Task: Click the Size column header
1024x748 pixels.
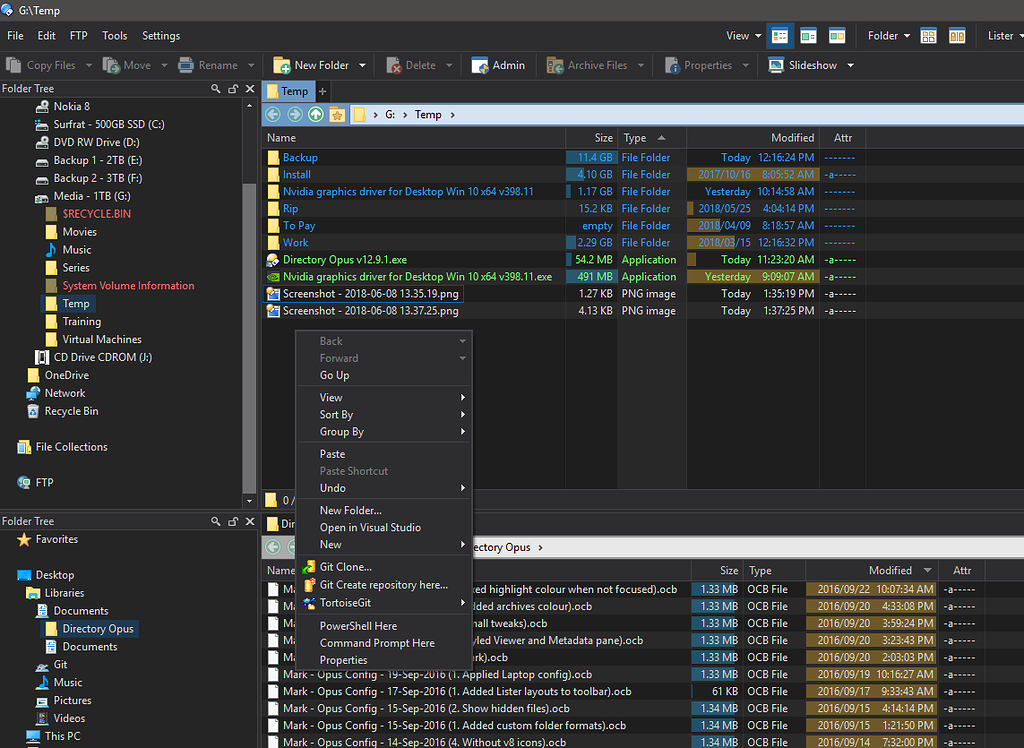Action: [x=603, y=138]
